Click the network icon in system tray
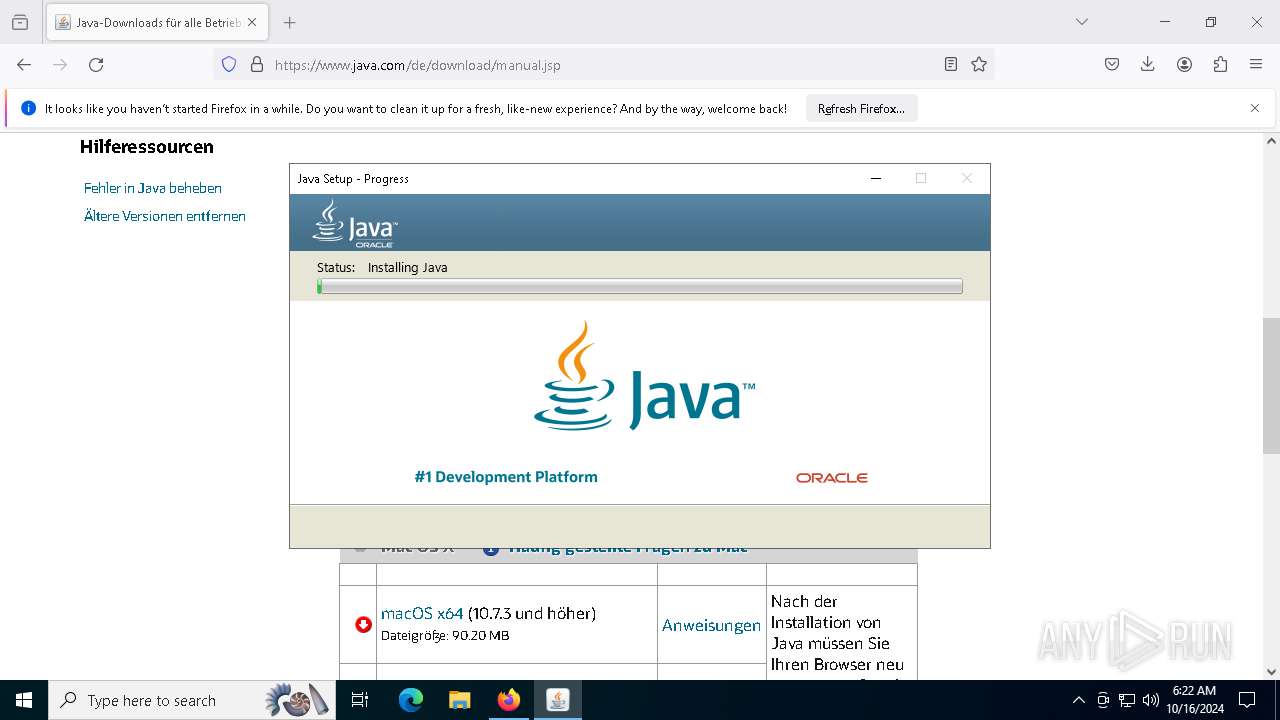 1127,700
